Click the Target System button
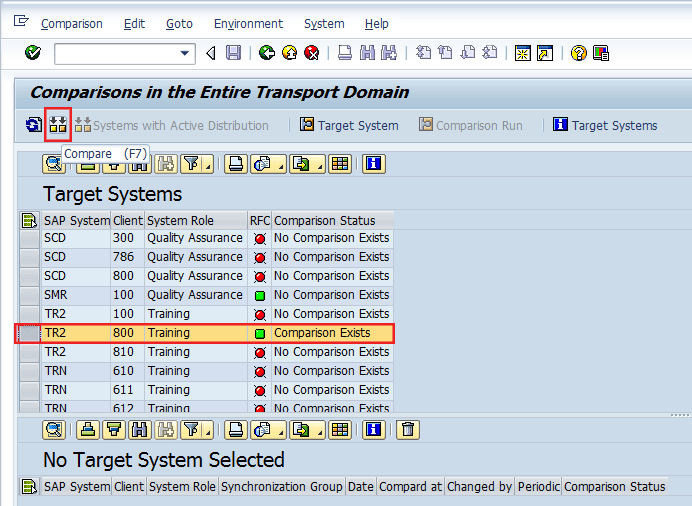This screenshot has height=506, width=692. (348, 125)
